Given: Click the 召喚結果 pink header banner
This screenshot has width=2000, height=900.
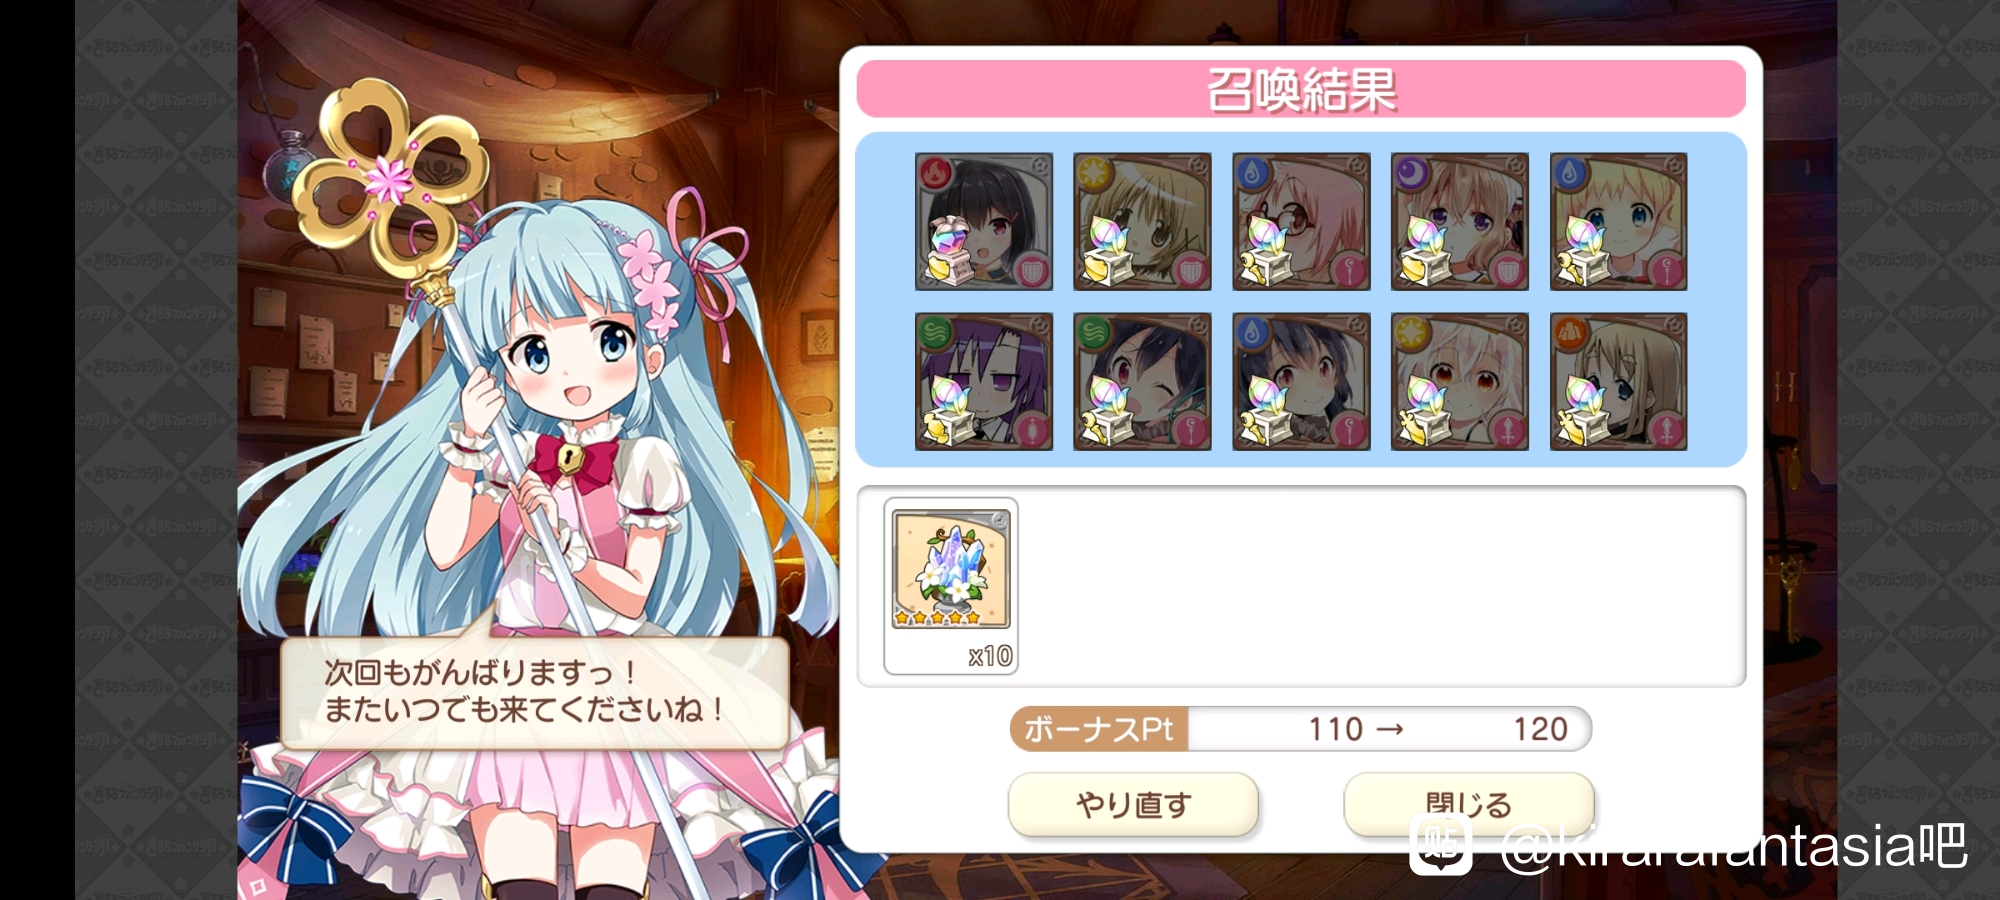Looking at the screenshot, I should pos(1301,89).
